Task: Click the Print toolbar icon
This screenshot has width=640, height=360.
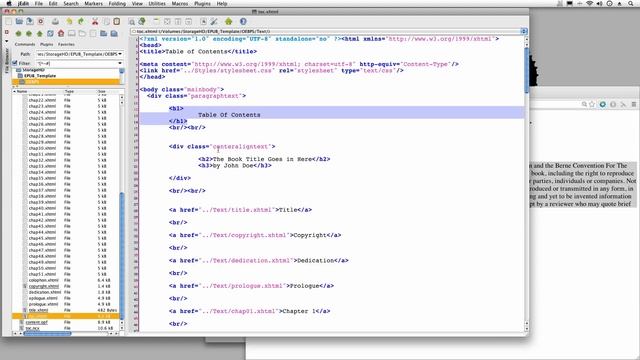Action: pyautogui.click(x=55, y=21)
